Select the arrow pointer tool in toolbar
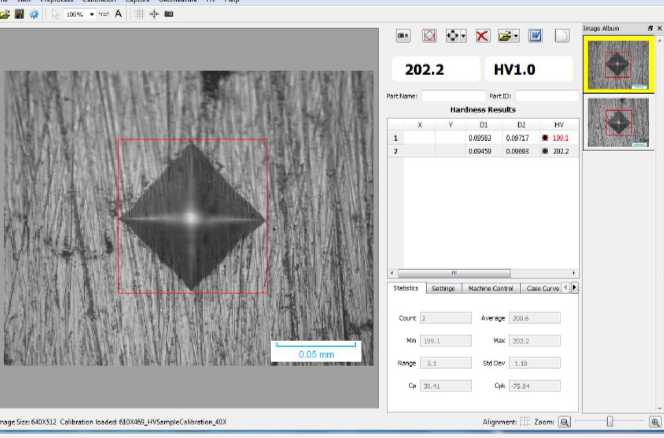Image resolution: width=664 pixels, height=438 pixels. (55, 14)
